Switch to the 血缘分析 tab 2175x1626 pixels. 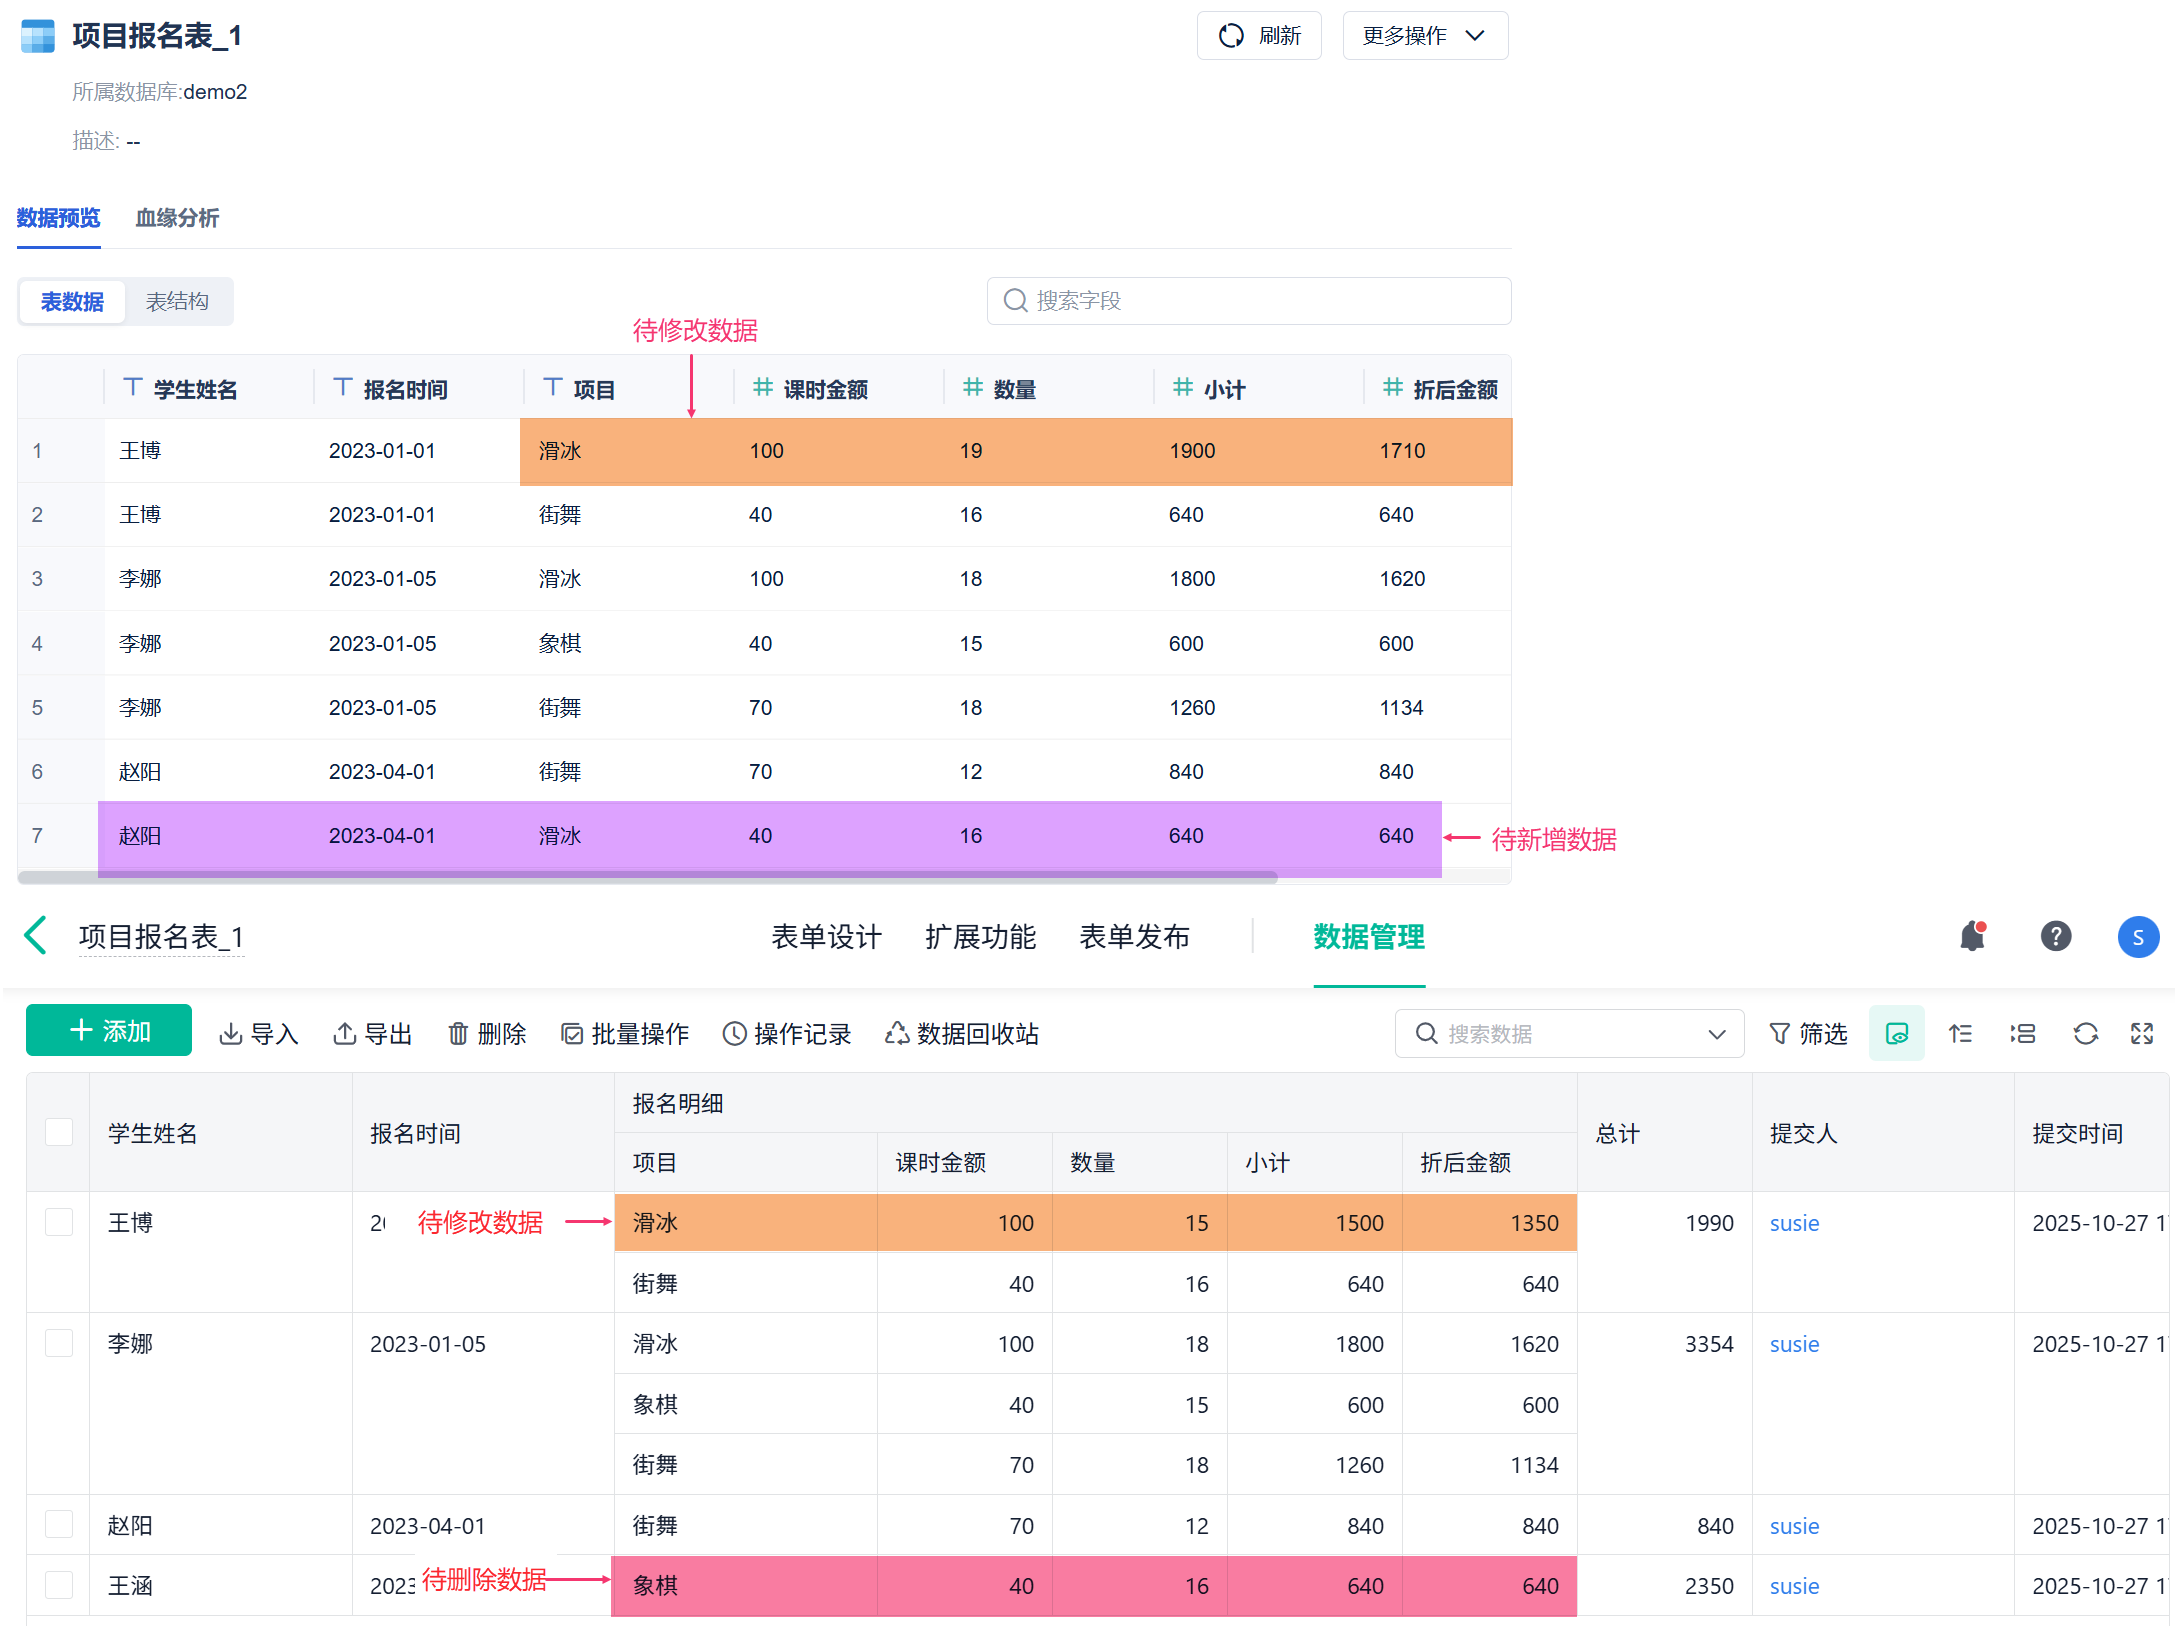coord(177,218)
